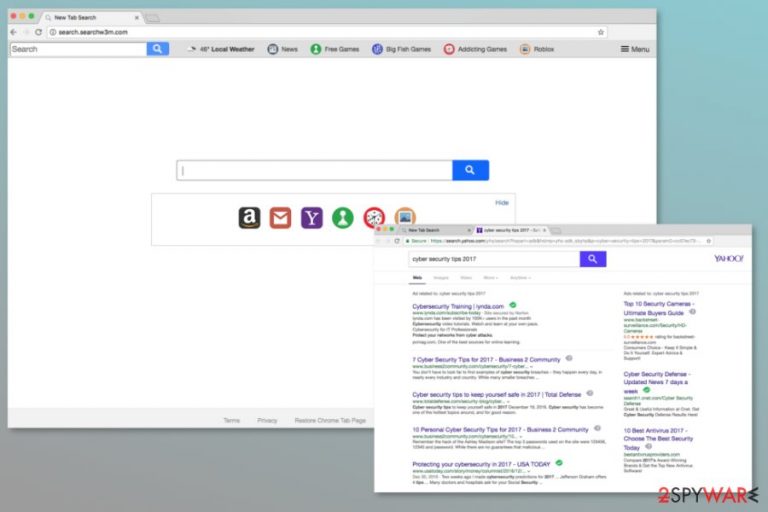Image resolution: width=768 pixels, height=512 pixels.
Task: Click the browser back arrow in main window
Action: (x=13, y=32)
